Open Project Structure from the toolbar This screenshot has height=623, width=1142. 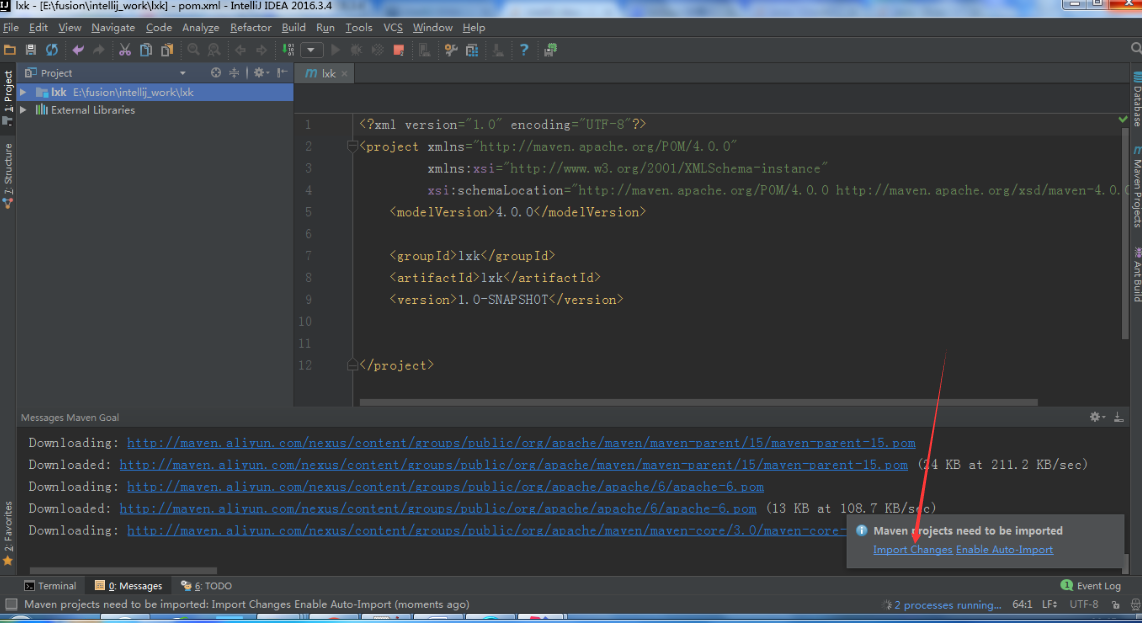(x=472, y=50)
